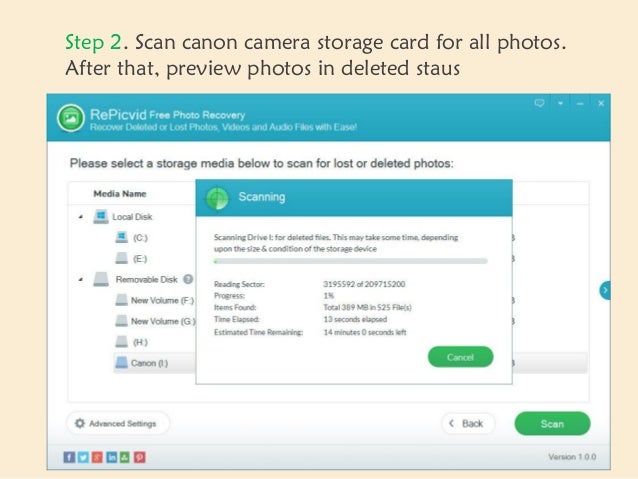638x479 pixels.
Task: Select the Local Disk computer icon
Action: pyautogui.click(x=101, y=217)
